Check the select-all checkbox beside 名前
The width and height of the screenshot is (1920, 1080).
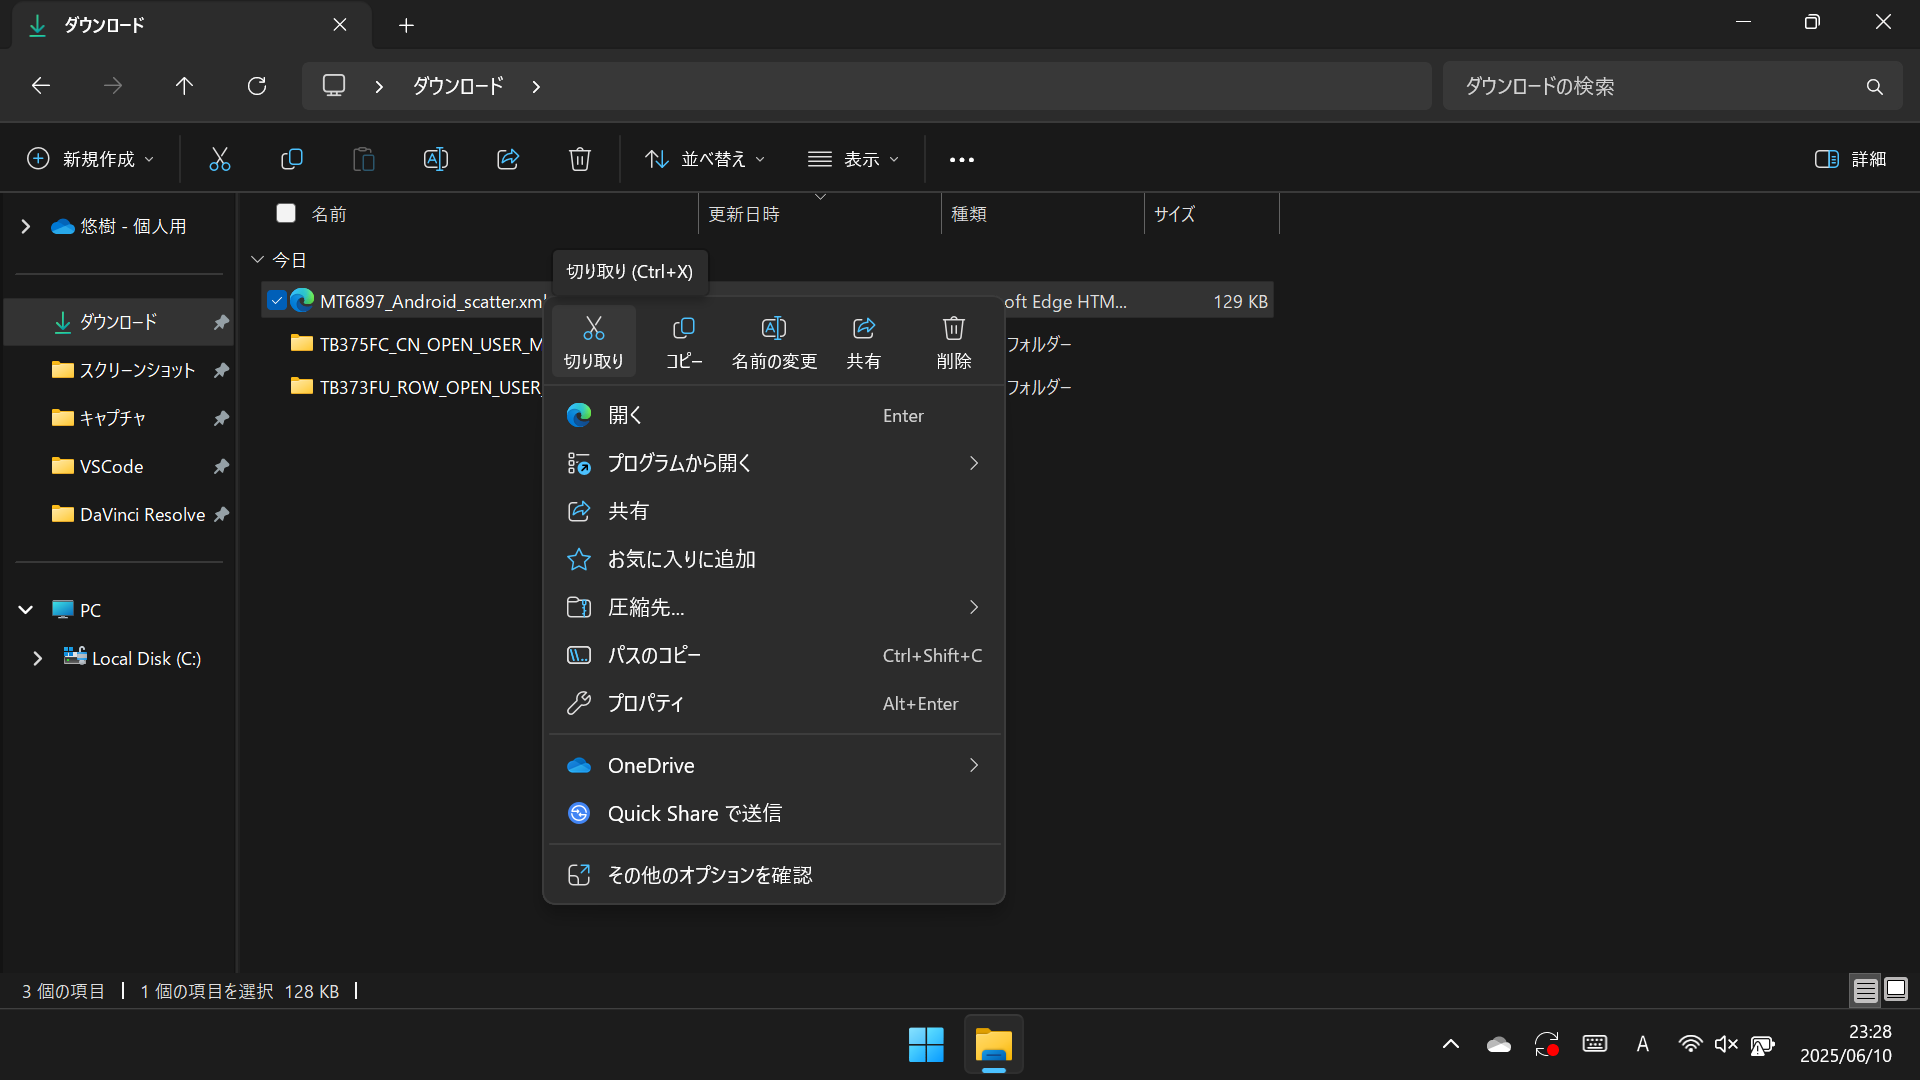[286, 213]
